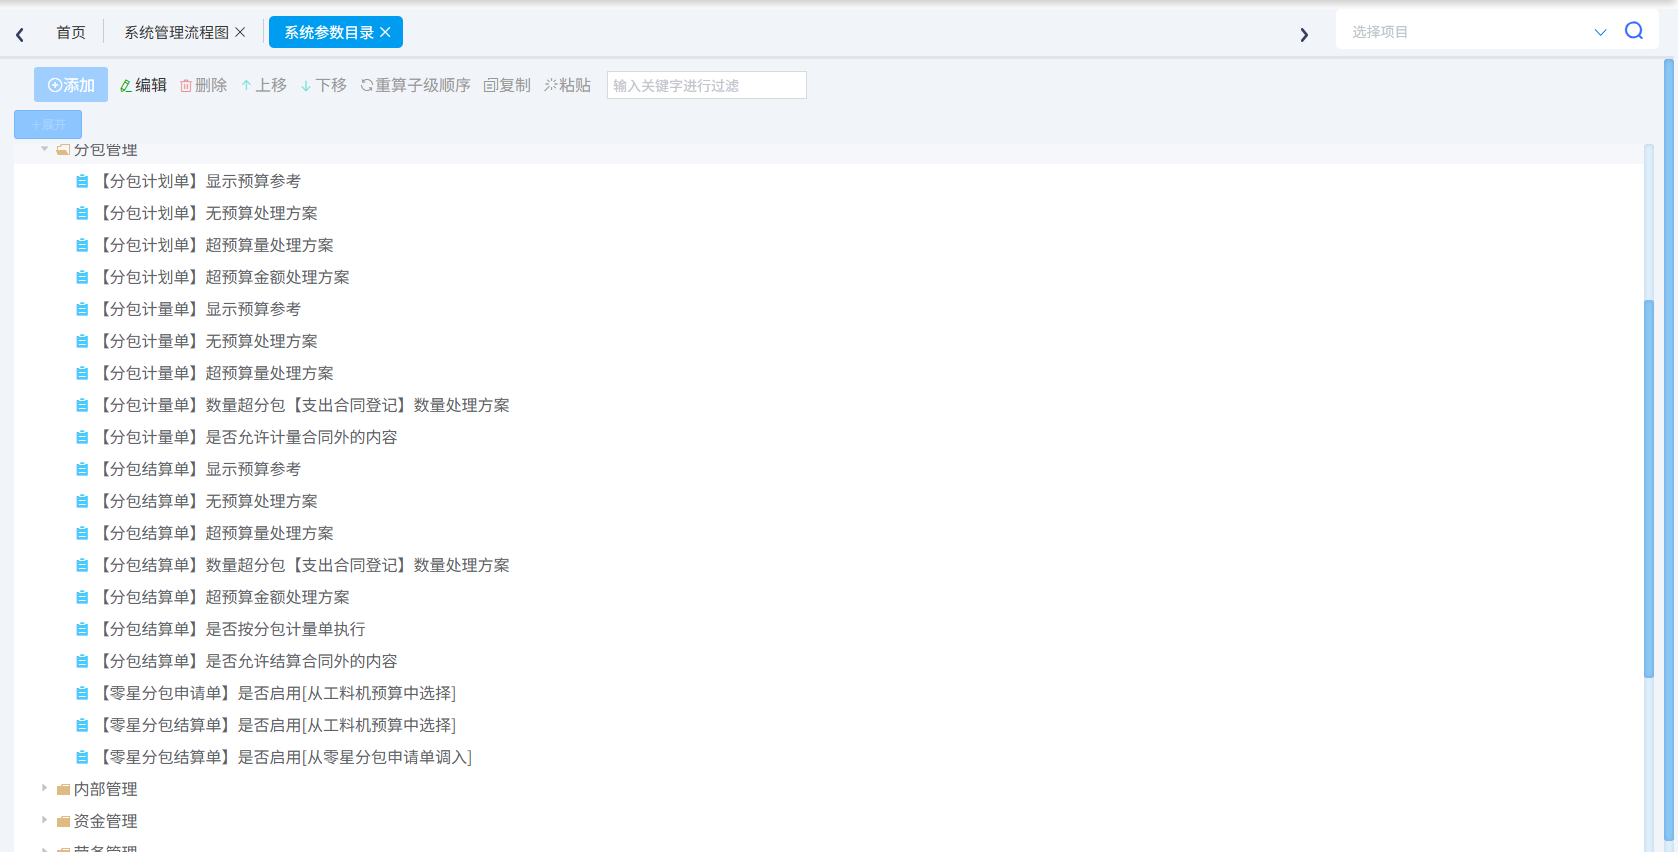This screenshot has height=852, width=1678.
Task: Click document icon for 【分包结算单】是否按分包计量单执行
Action: coord(82,629)
